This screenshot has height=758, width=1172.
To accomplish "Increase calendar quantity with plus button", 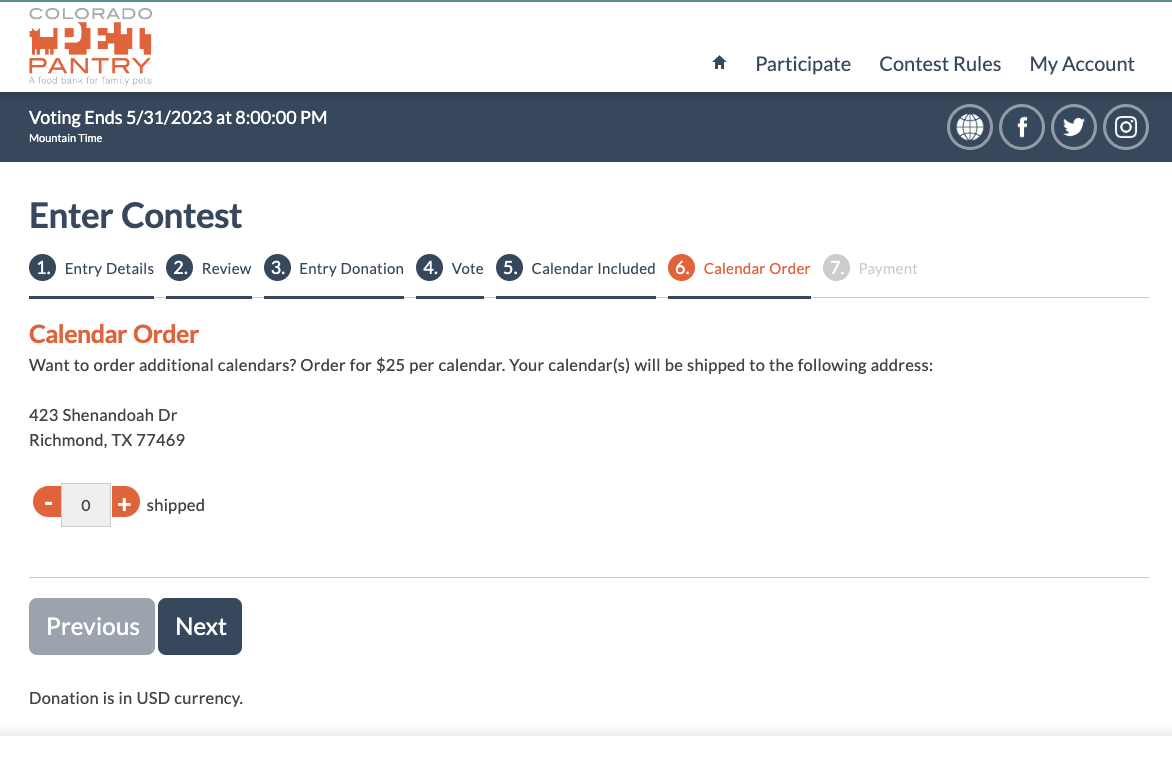I will point(124,504).
